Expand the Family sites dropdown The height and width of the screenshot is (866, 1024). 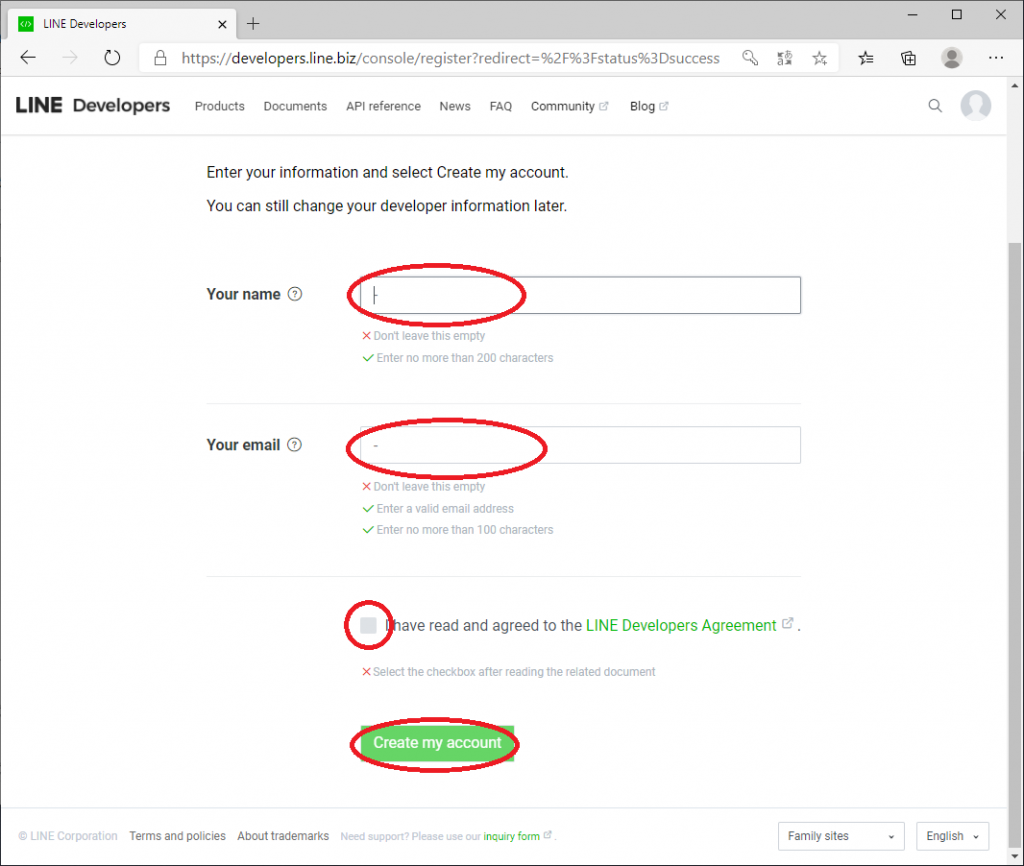(x=841, y=836)
